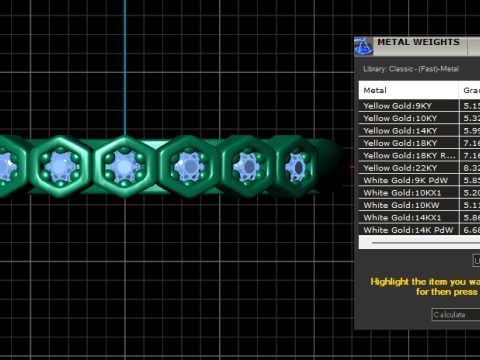Click the hexagon setting on the cyan line
This screenshot has height=360, width=480.
click(124, 166)
